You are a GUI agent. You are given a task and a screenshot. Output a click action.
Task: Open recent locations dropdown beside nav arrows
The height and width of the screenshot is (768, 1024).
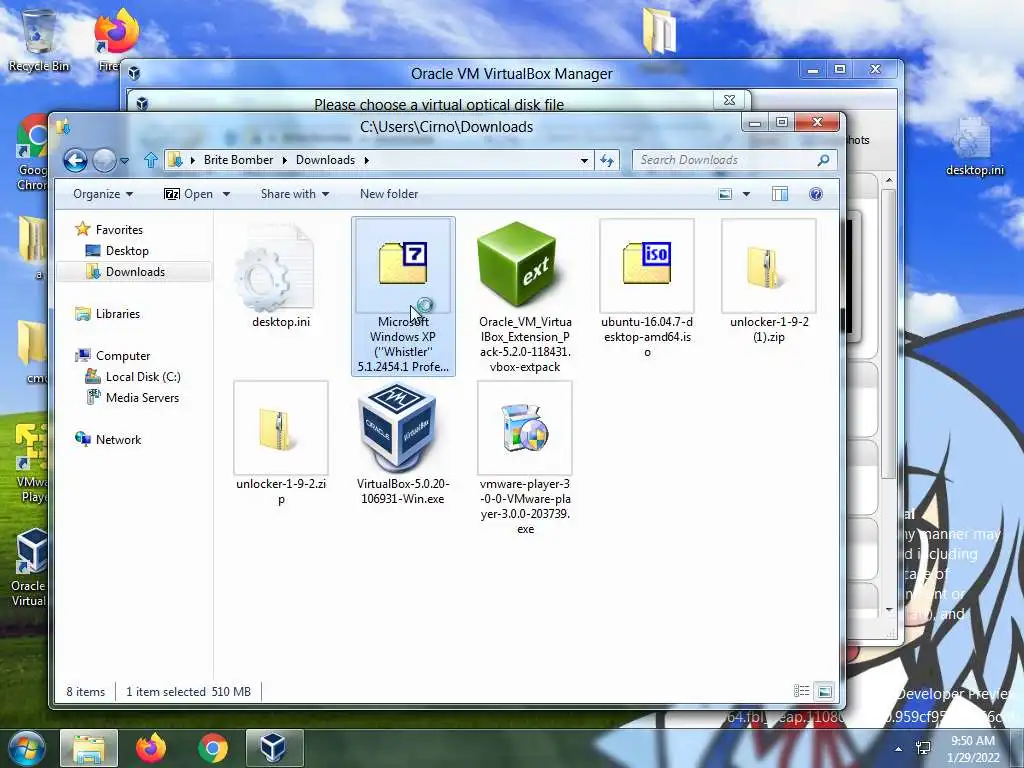click(124, 160)
